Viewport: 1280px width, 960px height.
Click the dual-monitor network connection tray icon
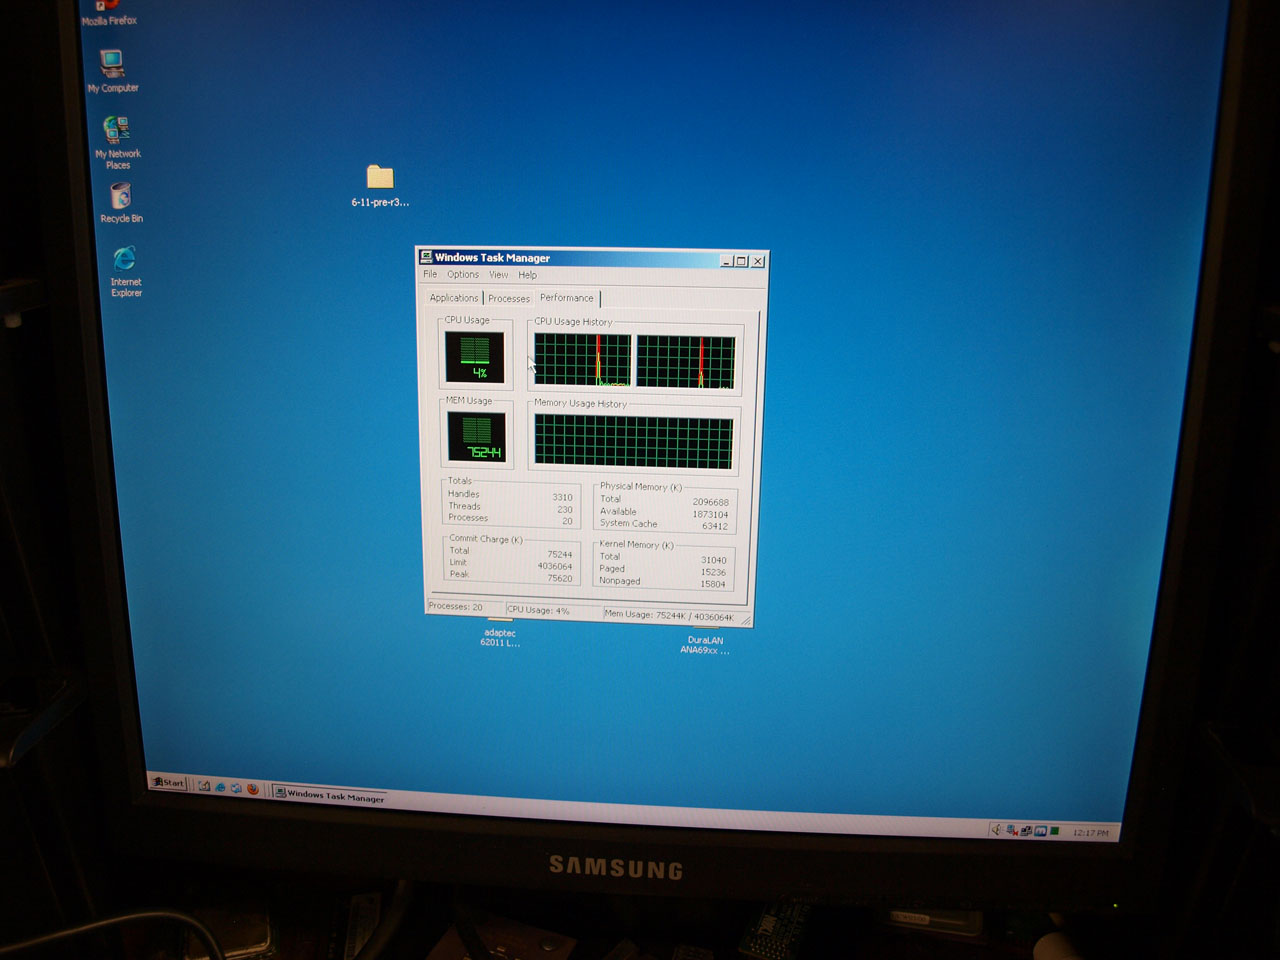coord(1026,831)
